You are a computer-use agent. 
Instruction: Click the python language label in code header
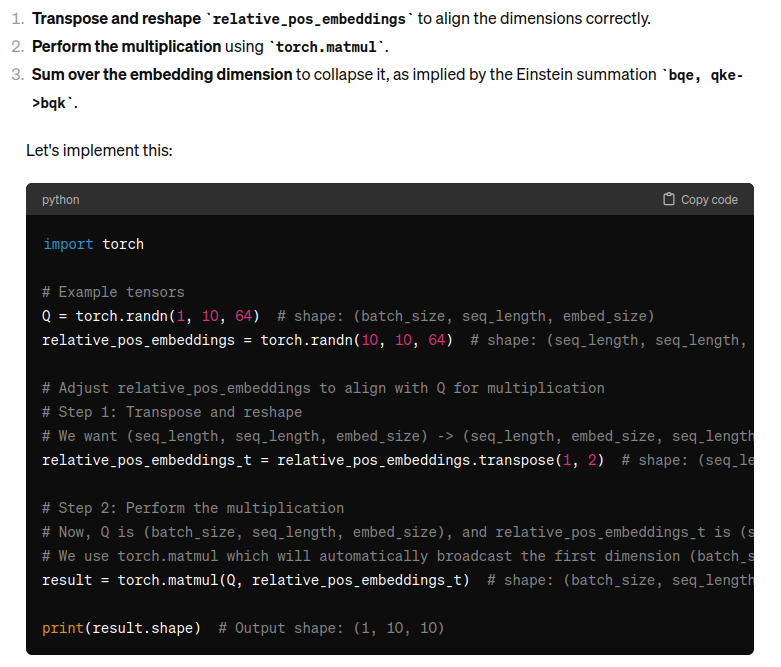pos(61,200)
